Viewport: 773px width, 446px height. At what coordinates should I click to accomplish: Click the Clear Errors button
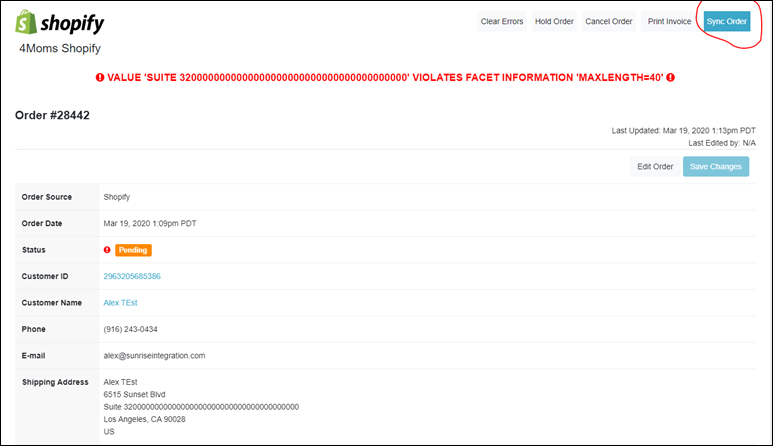click(x=502, y=22)
